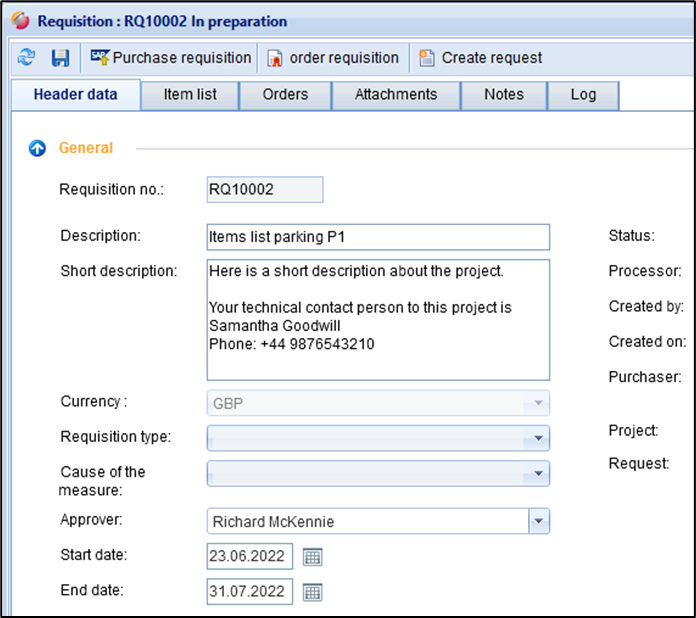This screenshot has width=696, height=618.
Task: Open the End date calendar picker
Action: pos(312,592)
